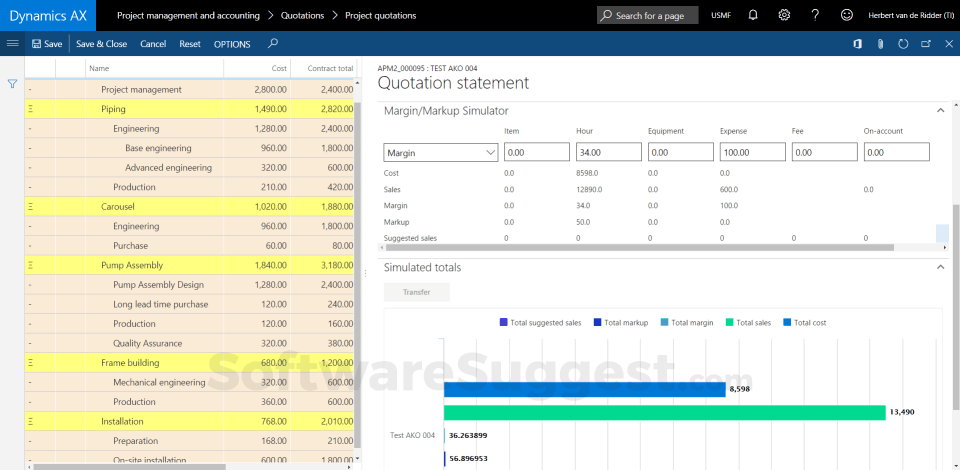This screenshot has width=960, height=470.
Task: Click the smiley feedback icon
Action: [847, 15]
